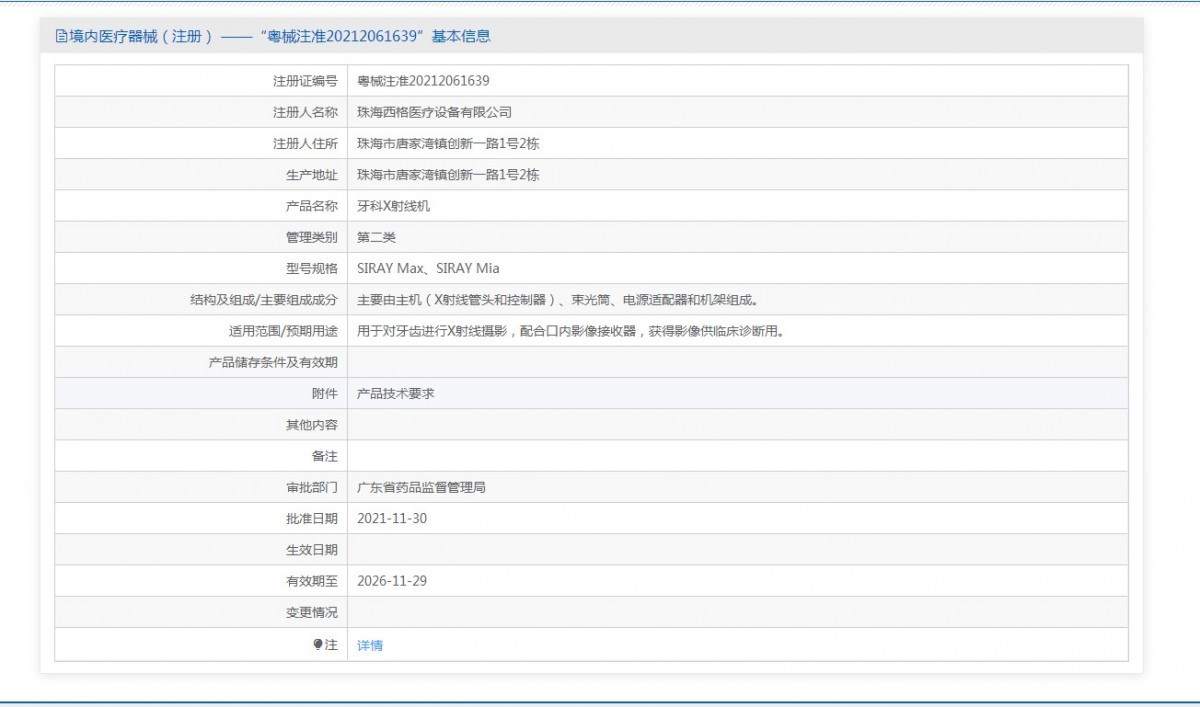Click model spec SIRAY Max、SIRAY Mia

point(428,268)
